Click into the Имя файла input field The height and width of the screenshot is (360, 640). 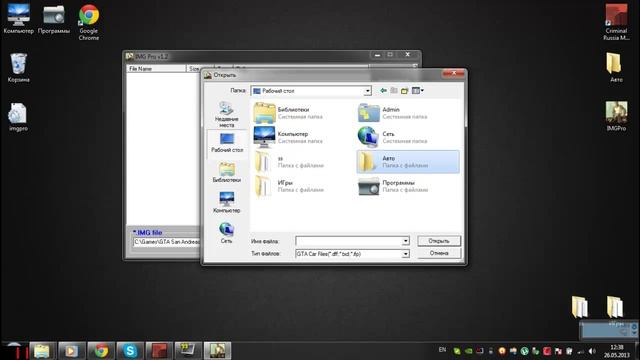349,241
